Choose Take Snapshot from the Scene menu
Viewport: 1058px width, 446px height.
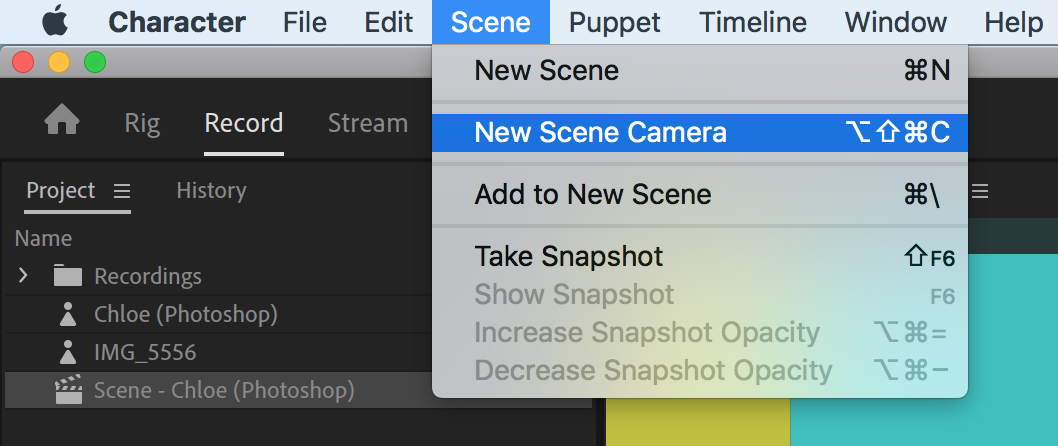pos(568,256)
